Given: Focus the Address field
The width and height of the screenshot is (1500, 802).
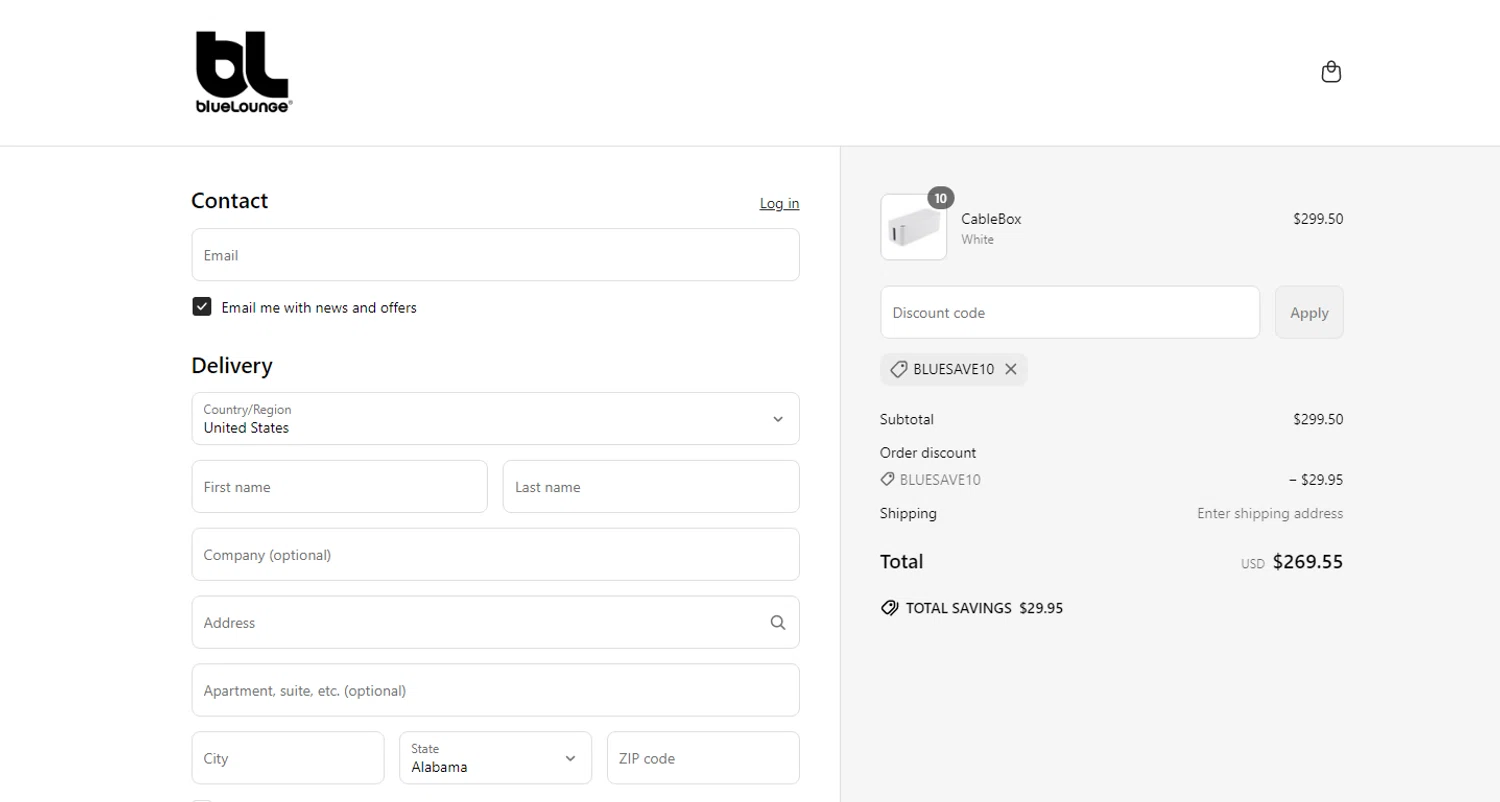Looking at the screenshot, I should click(x=495, y=622).
